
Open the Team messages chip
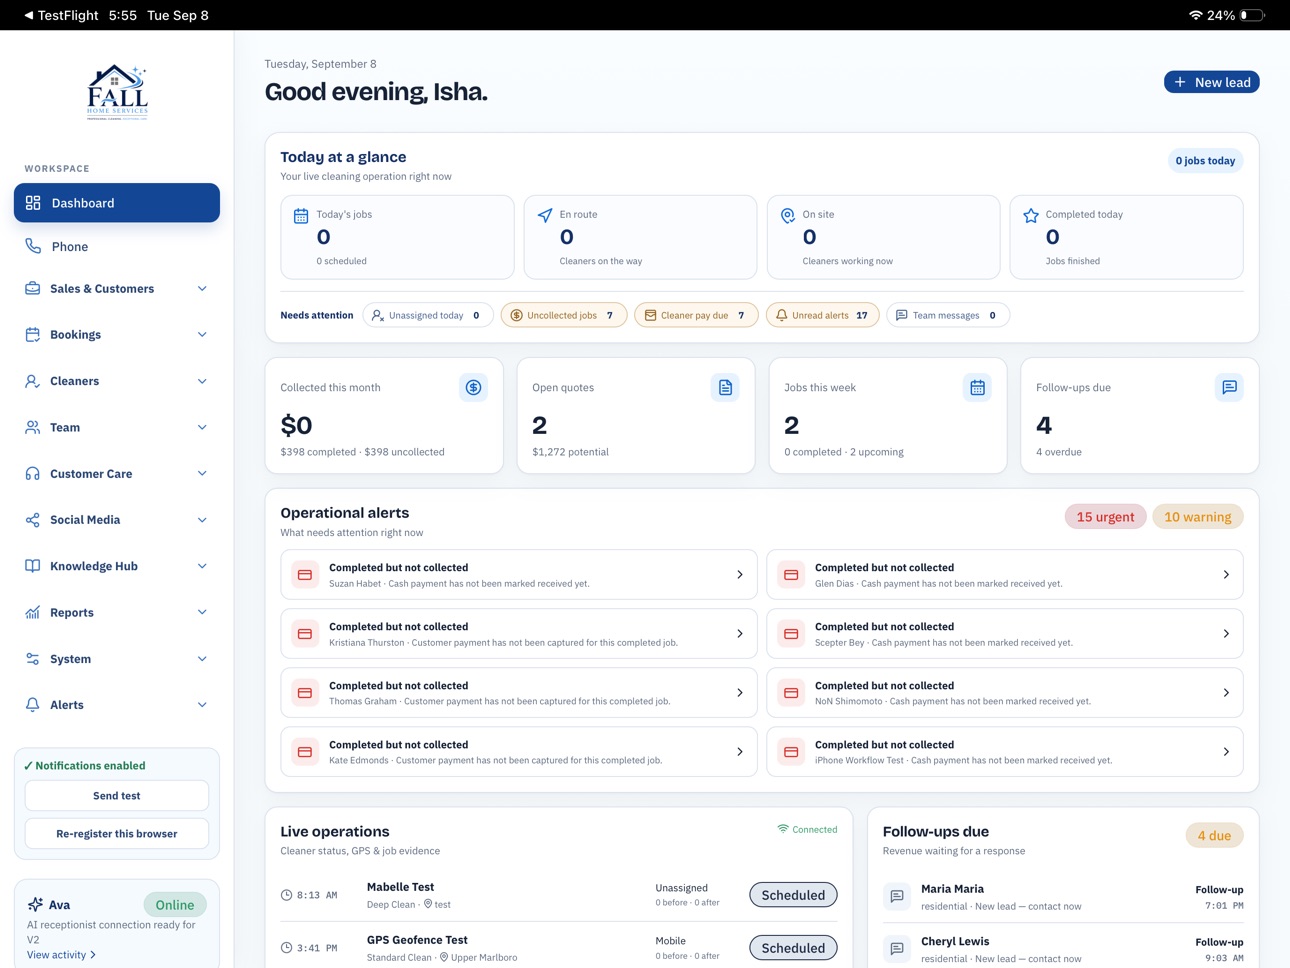[x=948, y=315]
